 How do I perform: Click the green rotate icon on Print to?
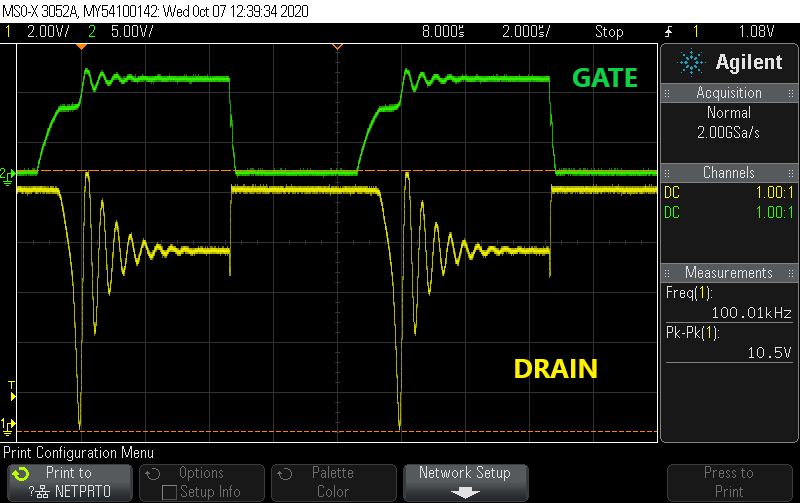pyautogui.click(x=21, y=474)
